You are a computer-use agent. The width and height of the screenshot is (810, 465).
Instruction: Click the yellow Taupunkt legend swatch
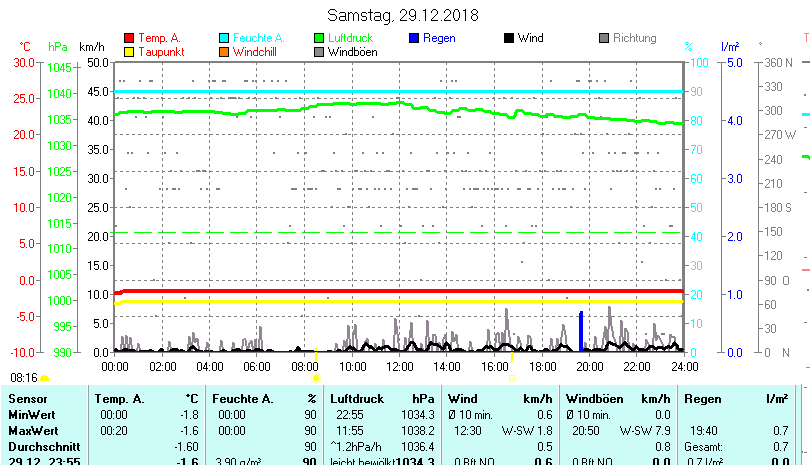(x=128, y=51)
